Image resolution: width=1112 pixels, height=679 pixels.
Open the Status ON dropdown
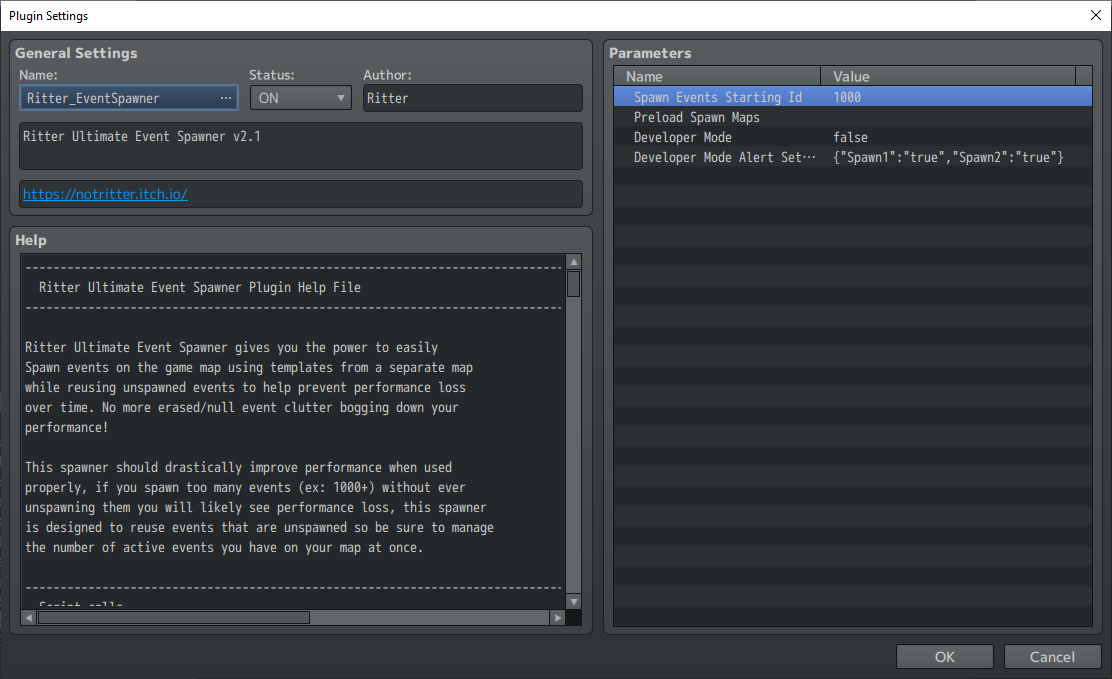click(x=301, y=98)
